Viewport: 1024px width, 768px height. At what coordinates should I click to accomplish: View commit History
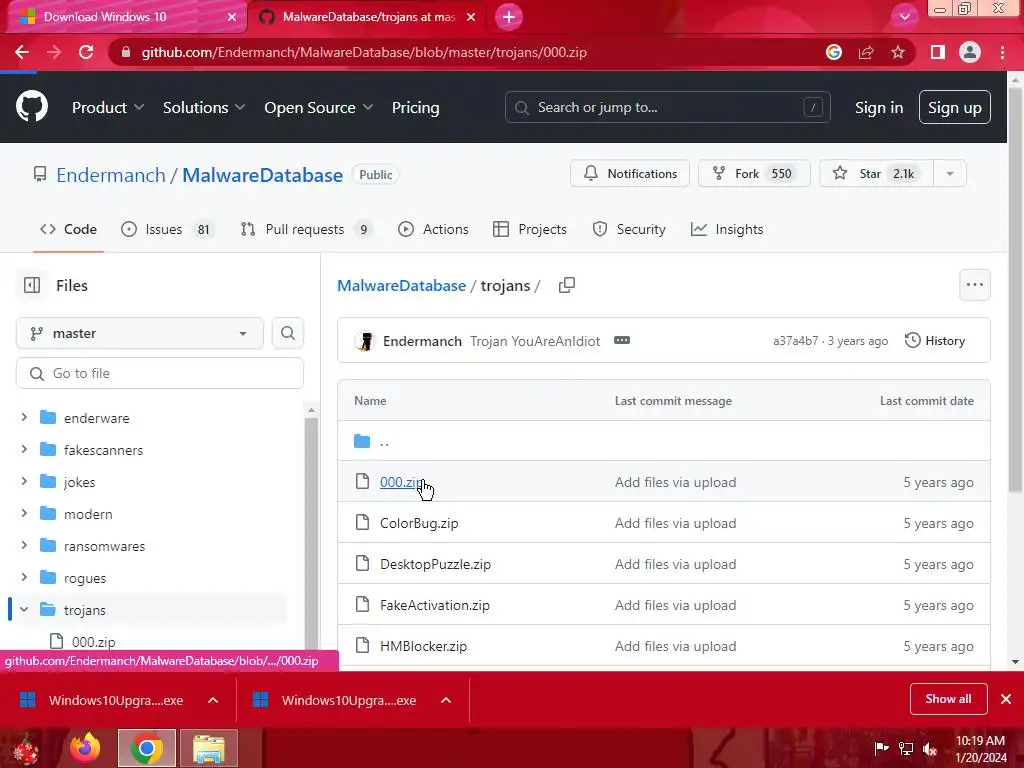(x=935, y=340)
